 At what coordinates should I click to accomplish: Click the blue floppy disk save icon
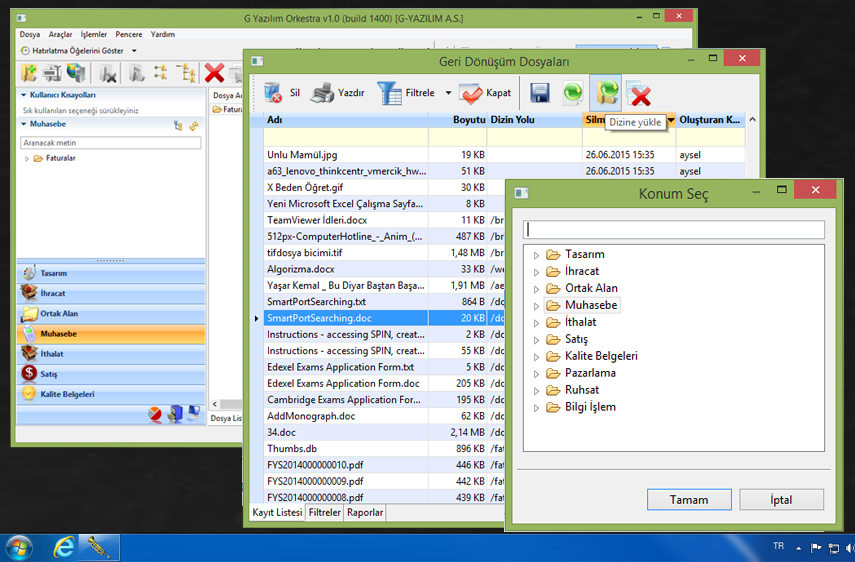540,94
